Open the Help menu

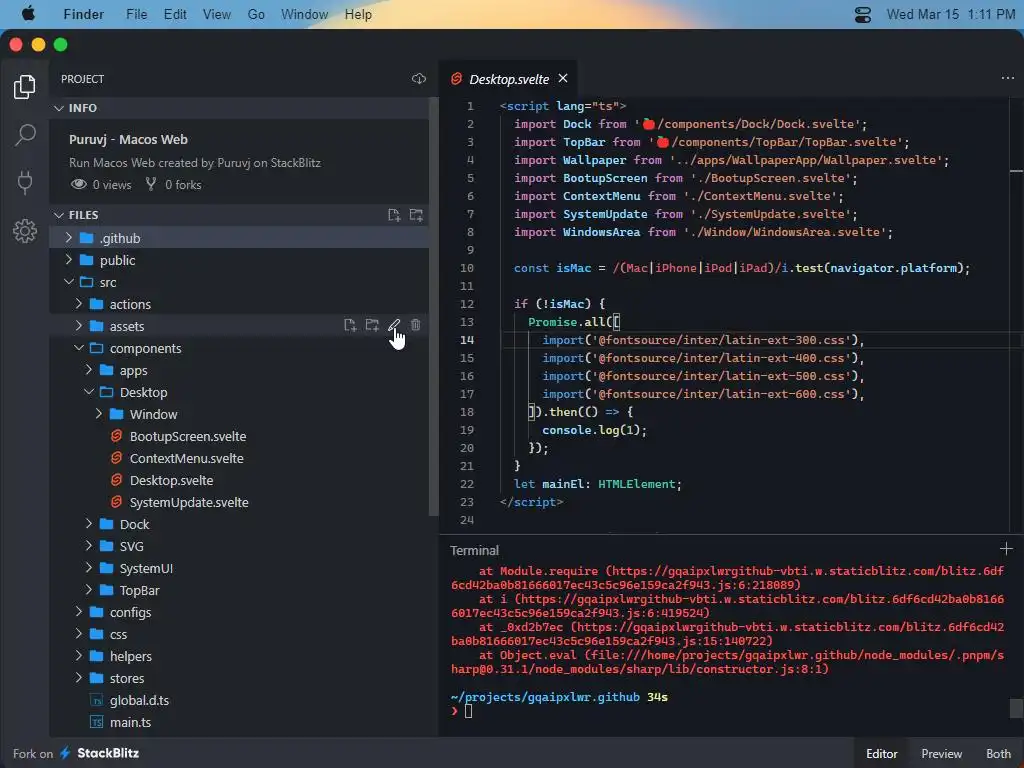pos(358,14)
